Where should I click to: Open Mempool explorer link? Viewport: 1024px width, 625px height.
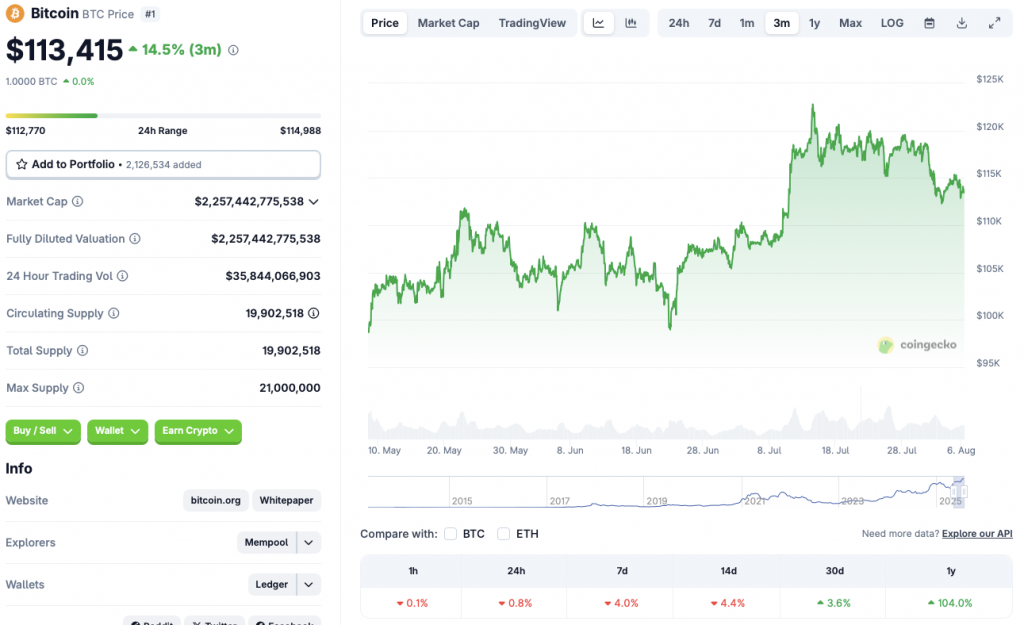pos(266,542)
